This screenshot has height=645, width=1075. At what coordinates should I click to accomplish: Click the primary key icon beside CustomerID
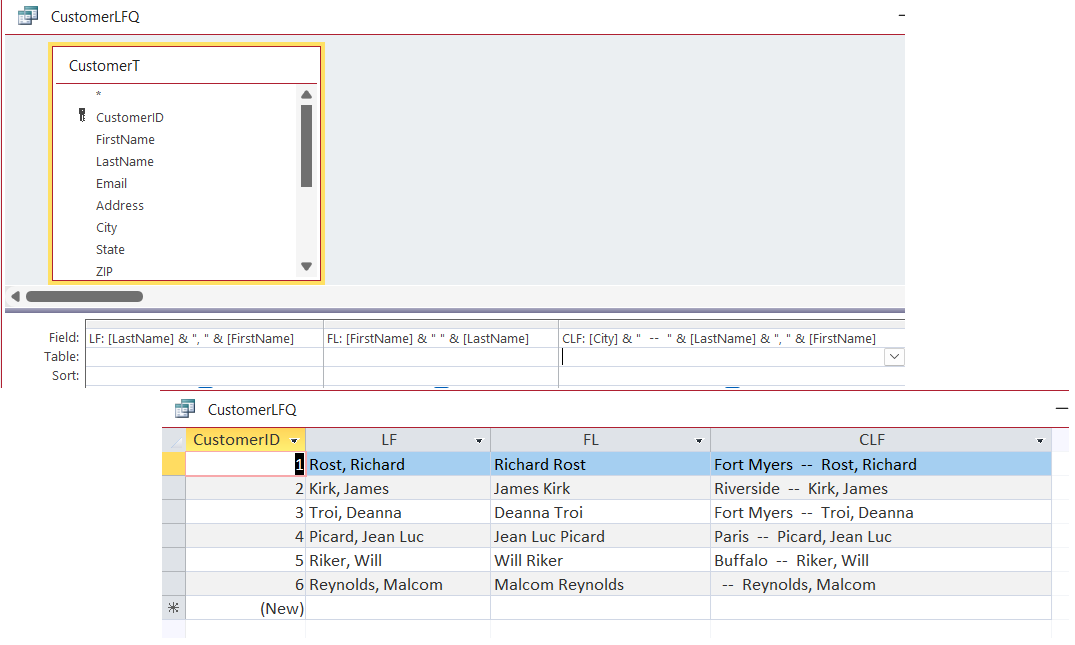(x=81, y=116)
